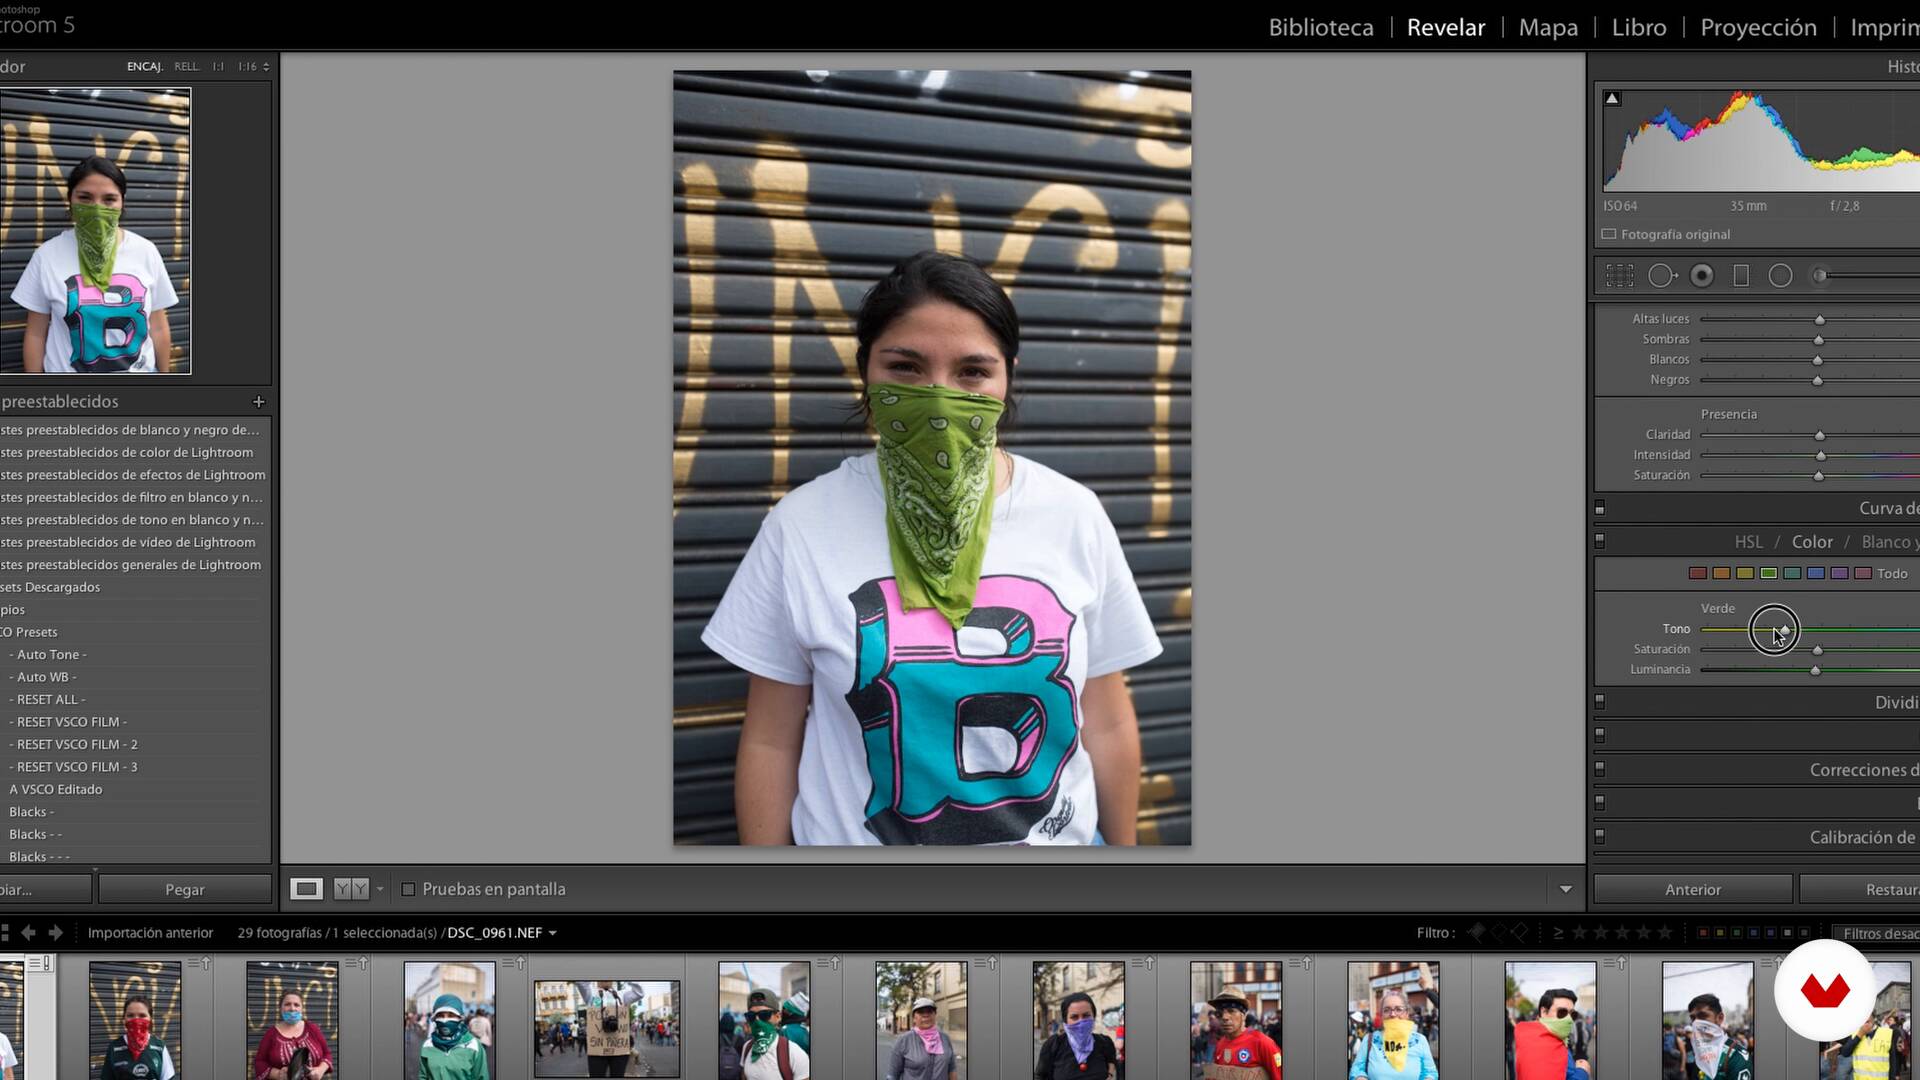
Task: Expand Lightroom effects presets folder
Action: pos(135,475)
